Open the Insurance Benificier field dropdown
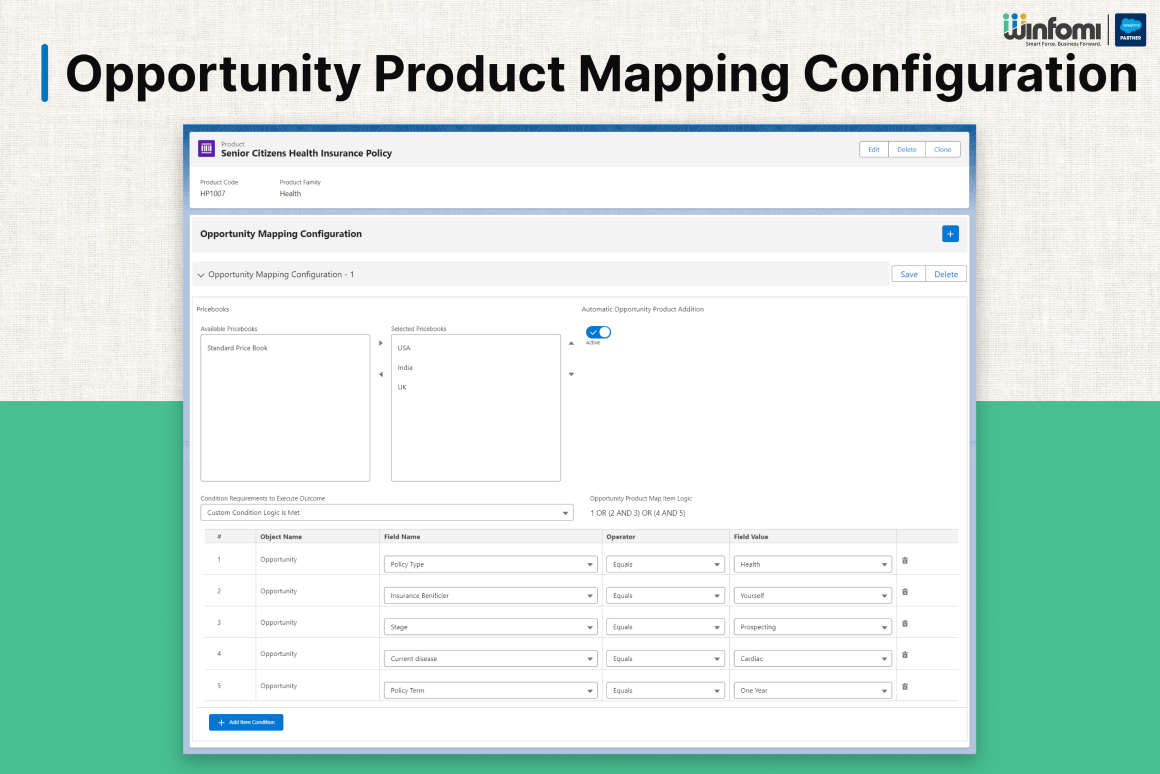 pos(490,595)
